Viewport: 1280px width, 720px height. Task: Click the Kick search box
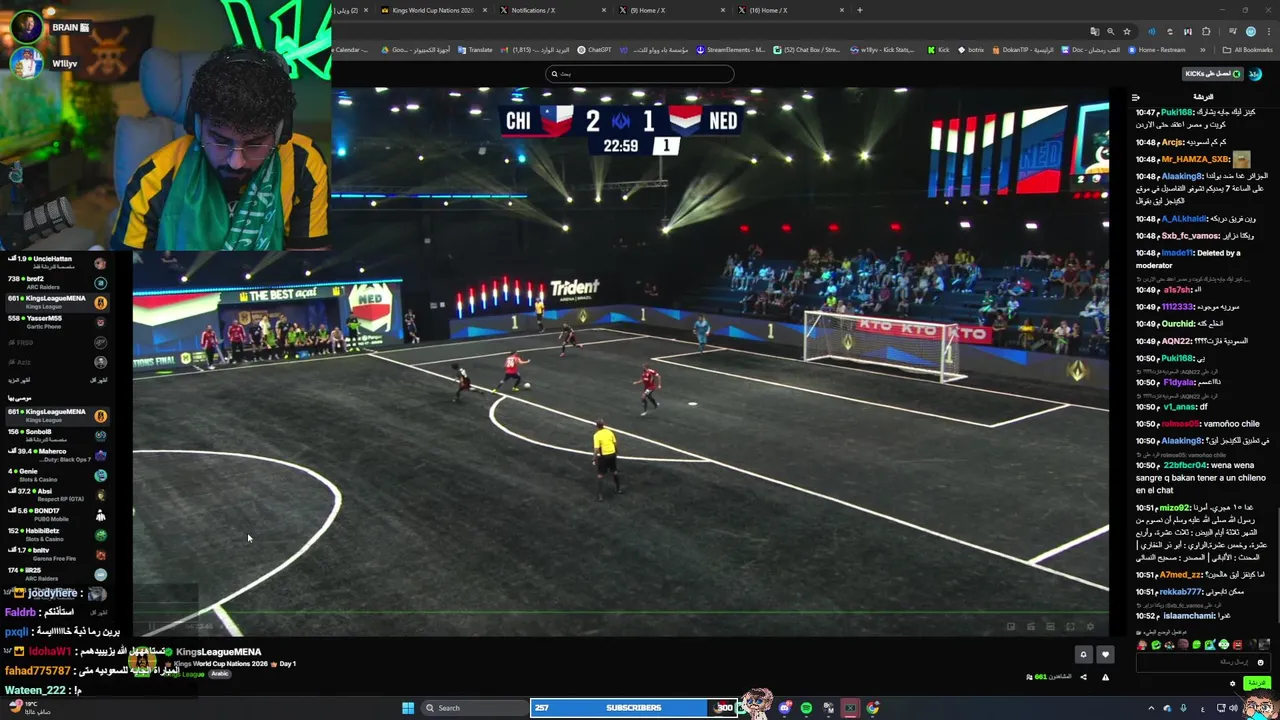coord(640,73)
